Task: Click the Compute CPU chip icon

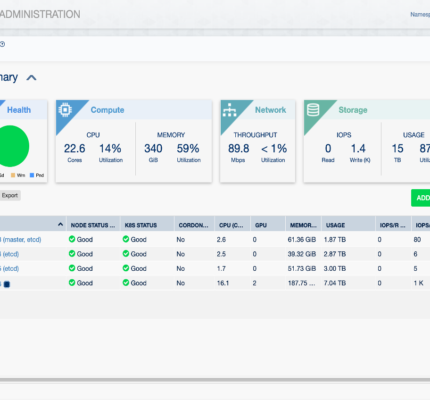Action: [x=65, y=110]
